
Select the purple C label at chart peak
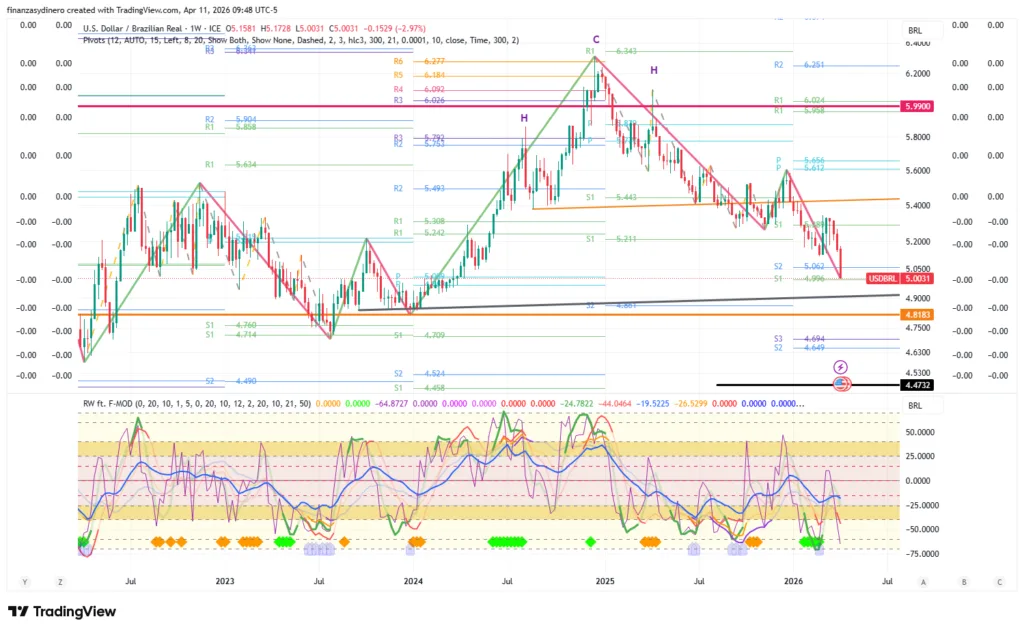pyautogui.click(x=596, y=39)
